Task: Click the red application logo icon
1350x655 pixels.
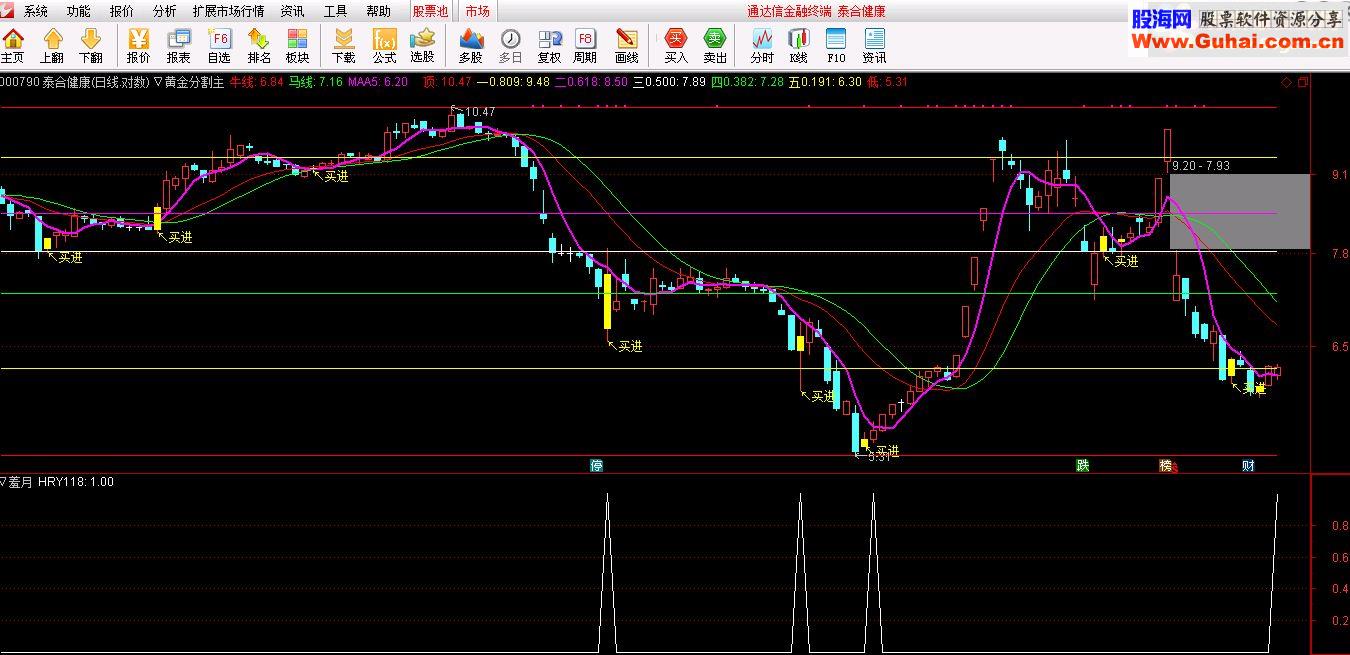Action: (8, 11)
